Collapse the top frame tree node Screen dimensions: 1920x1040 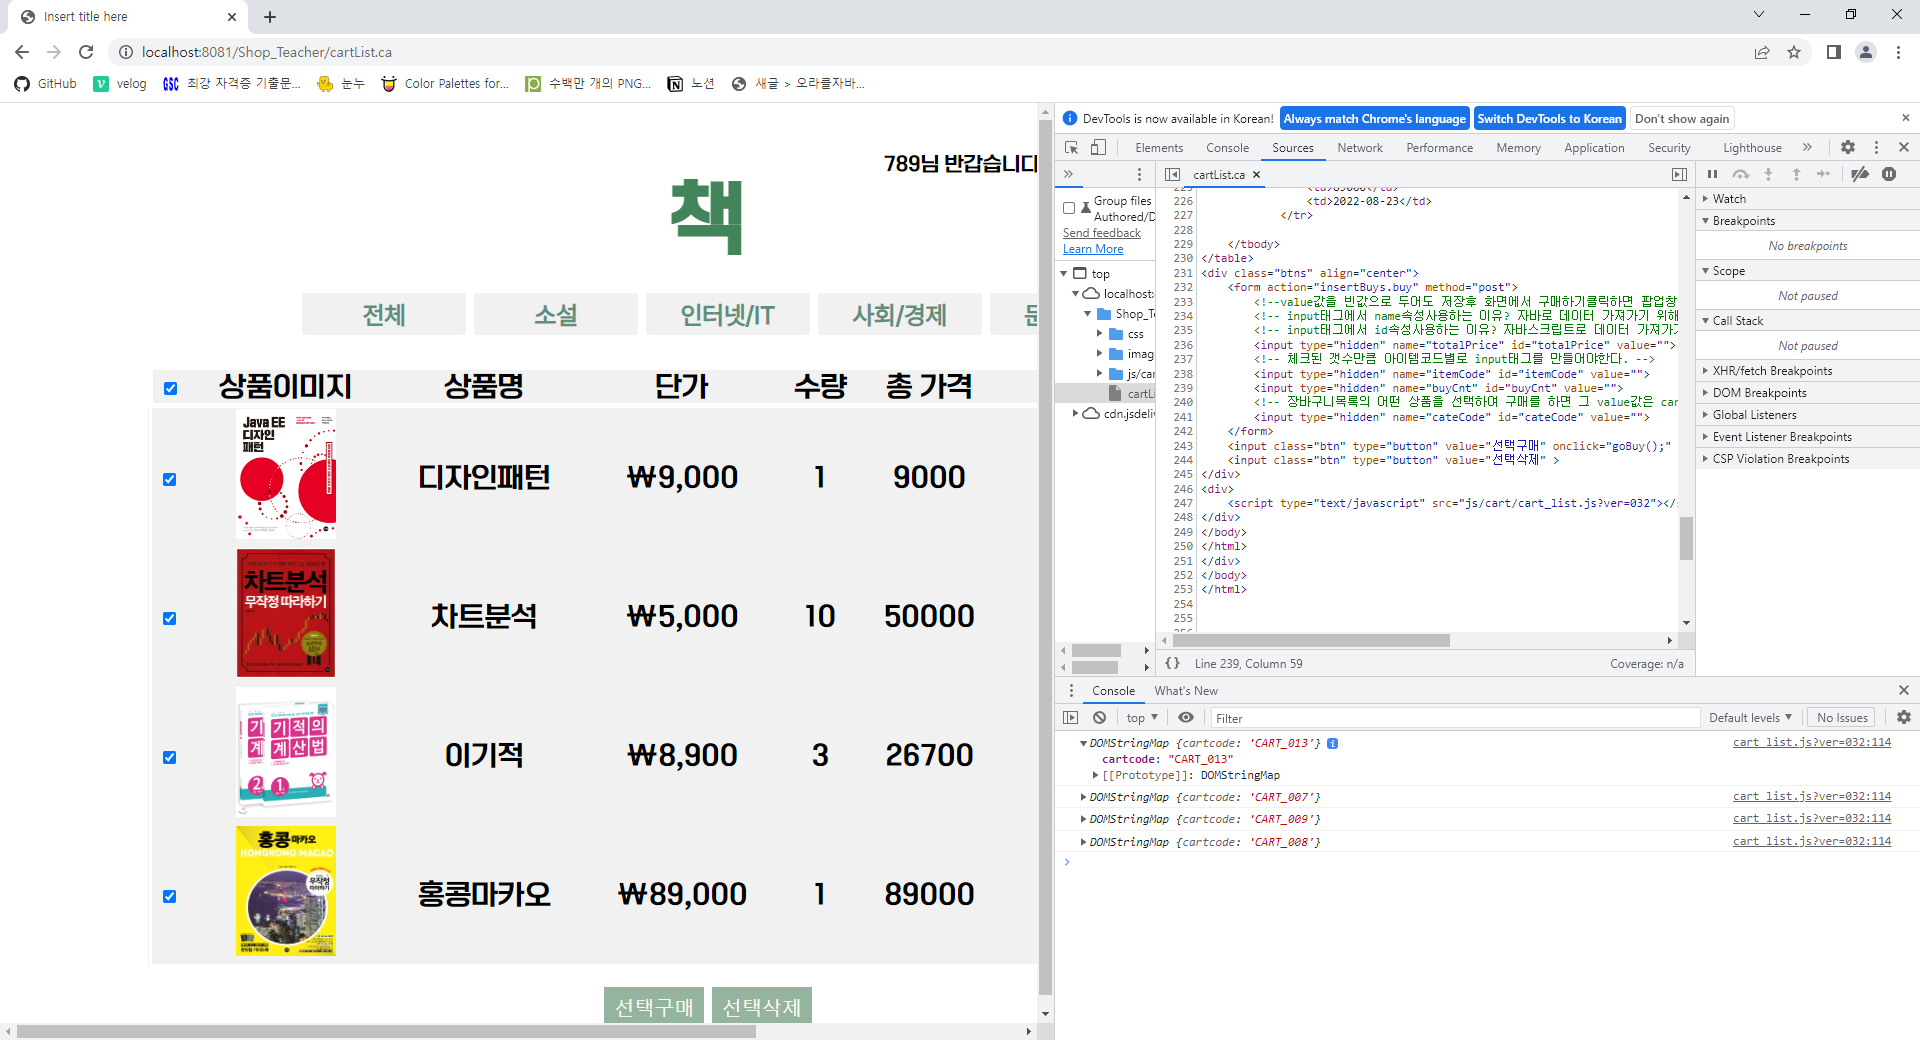(x=1064, y=273)
